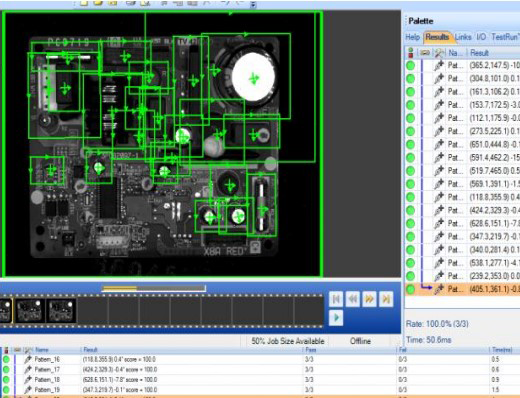Jump to first filmstrip image
Screen dimensions: 520x398
pyautogui.click(x=336, y=299)
